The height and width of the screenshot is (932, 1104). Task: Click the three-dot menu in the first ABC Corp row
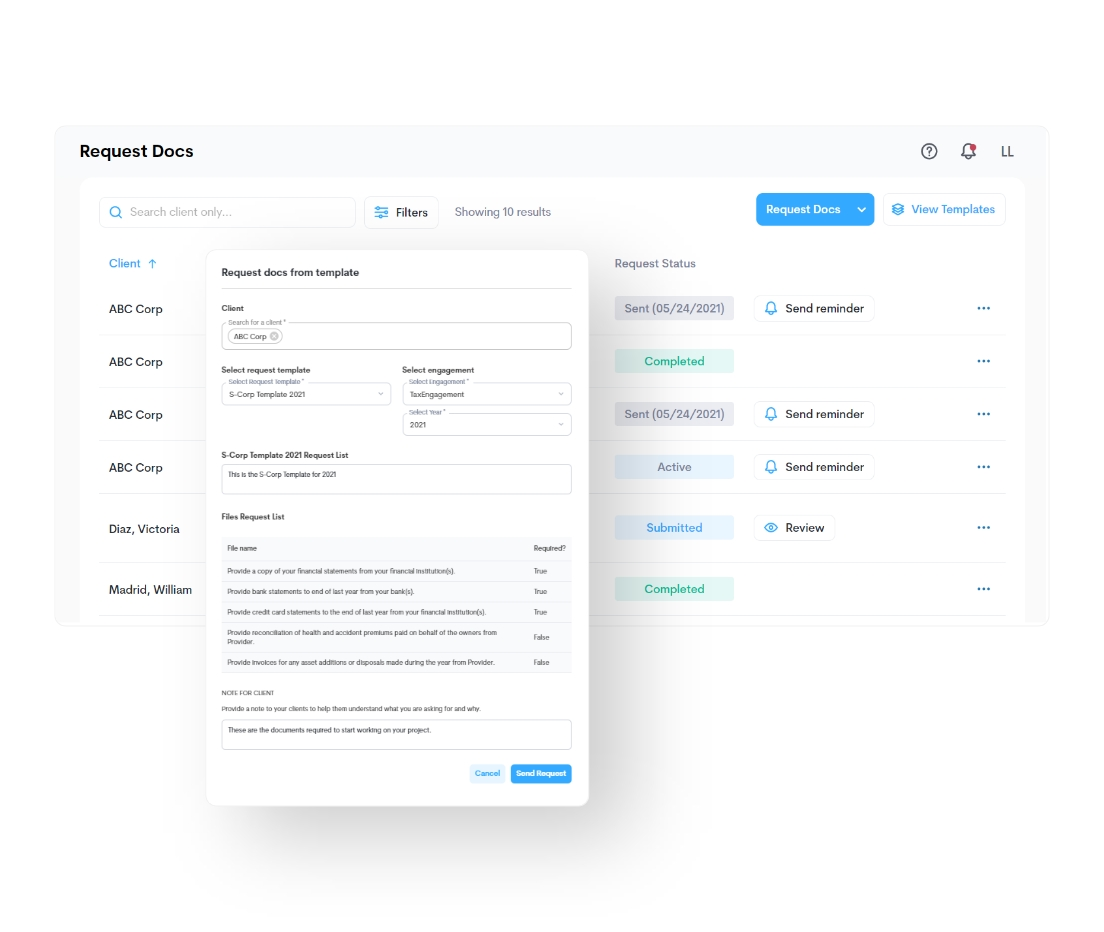983,308
